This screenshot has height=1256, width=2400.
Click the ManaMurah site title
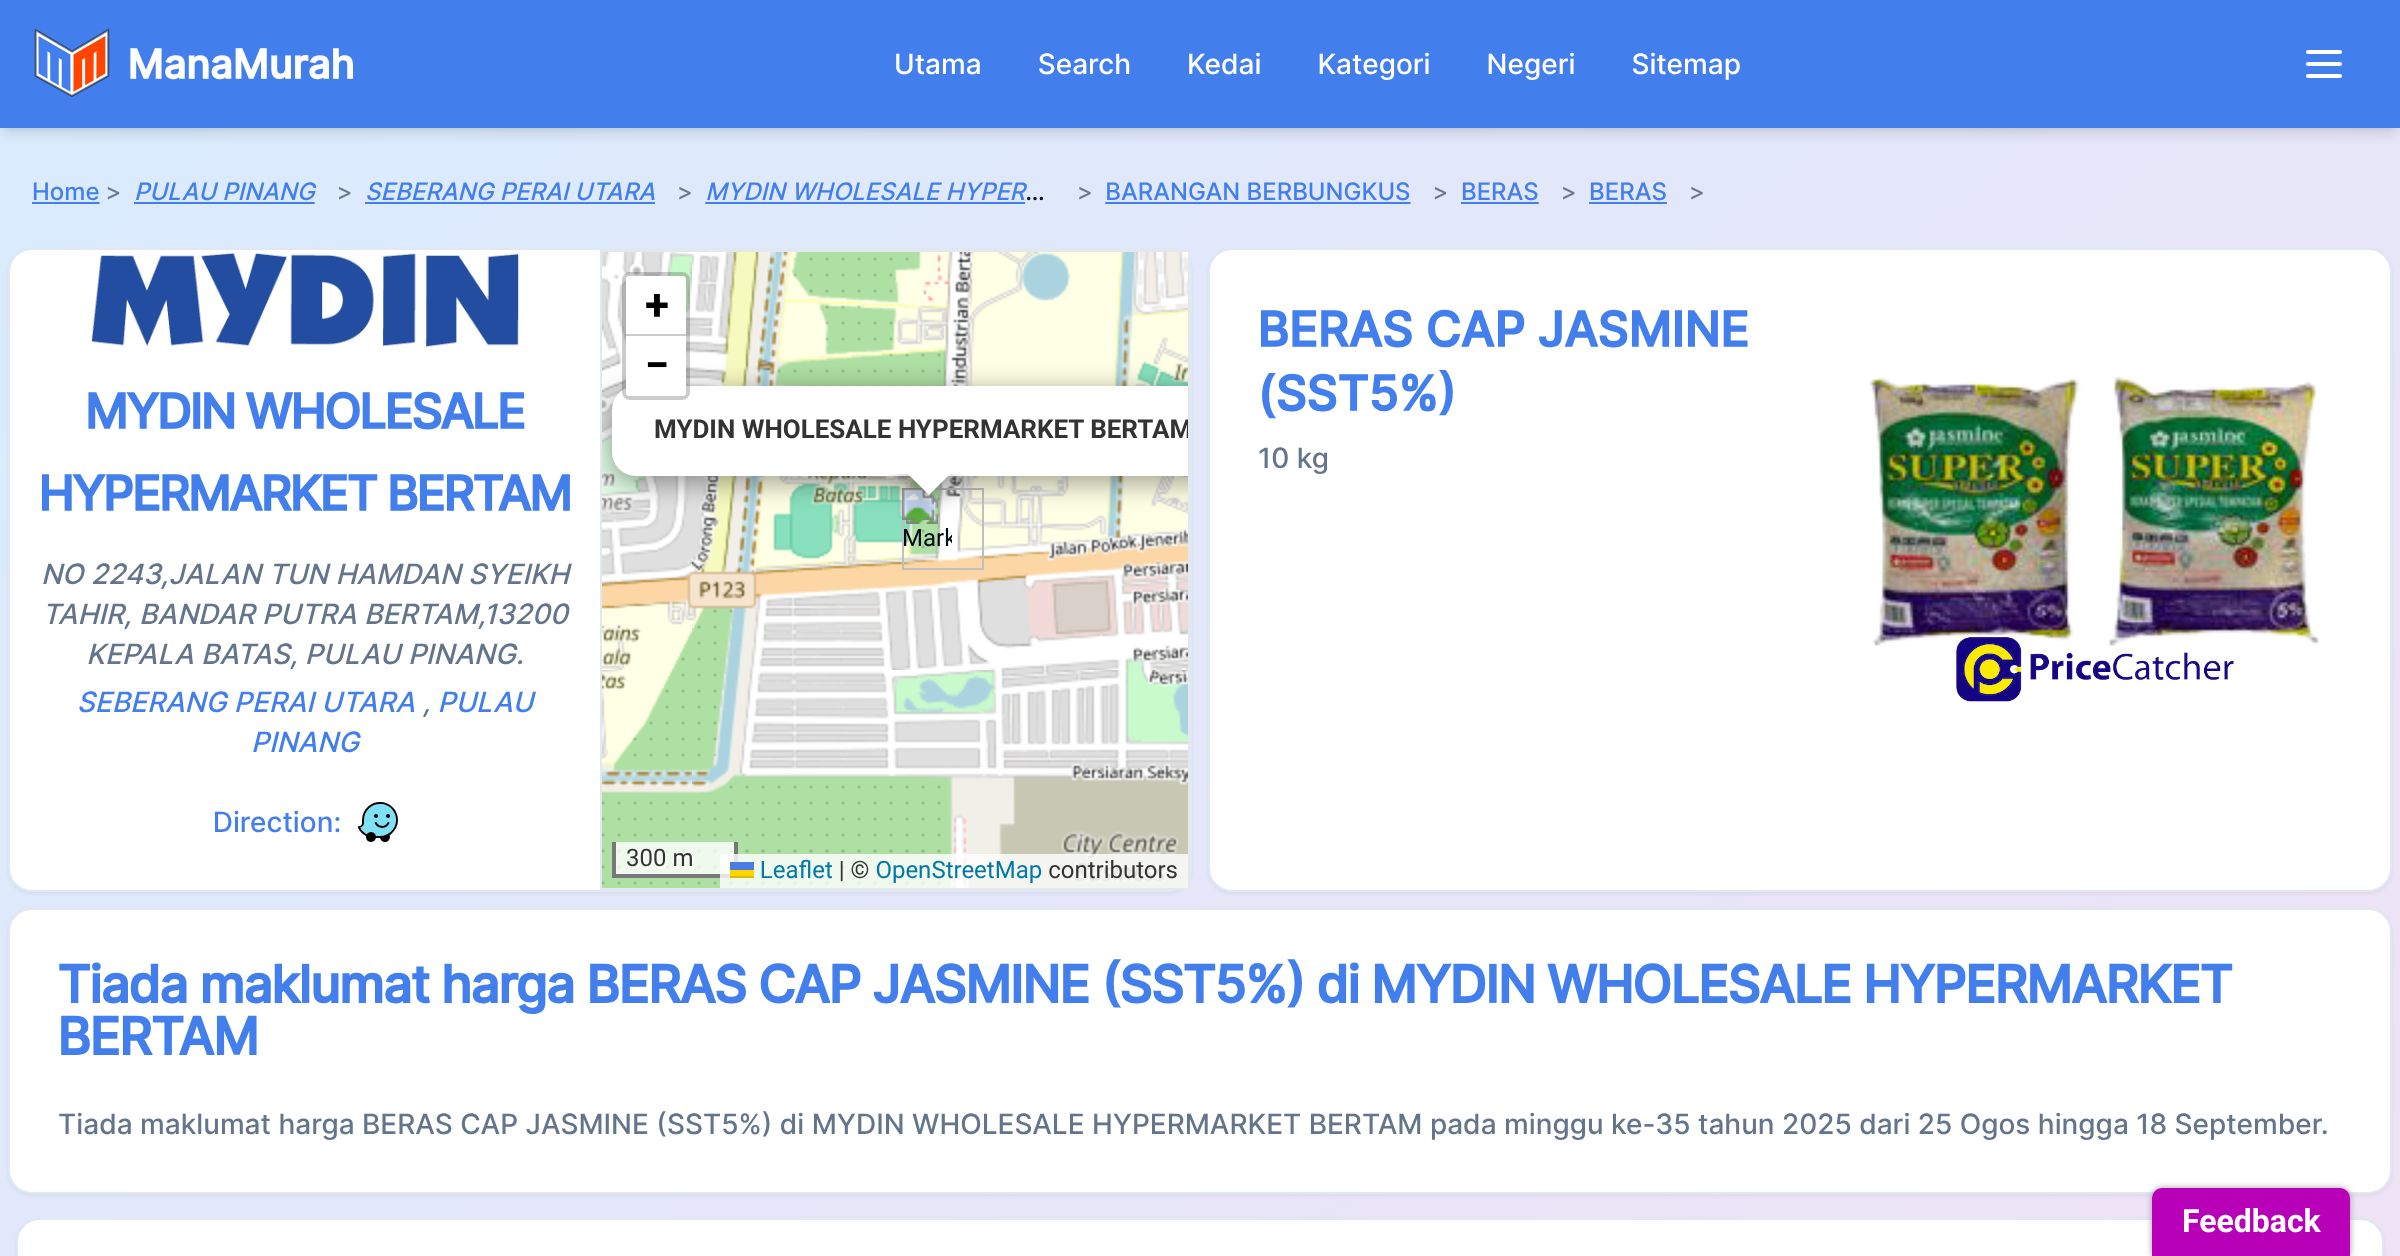coord(241,64)
